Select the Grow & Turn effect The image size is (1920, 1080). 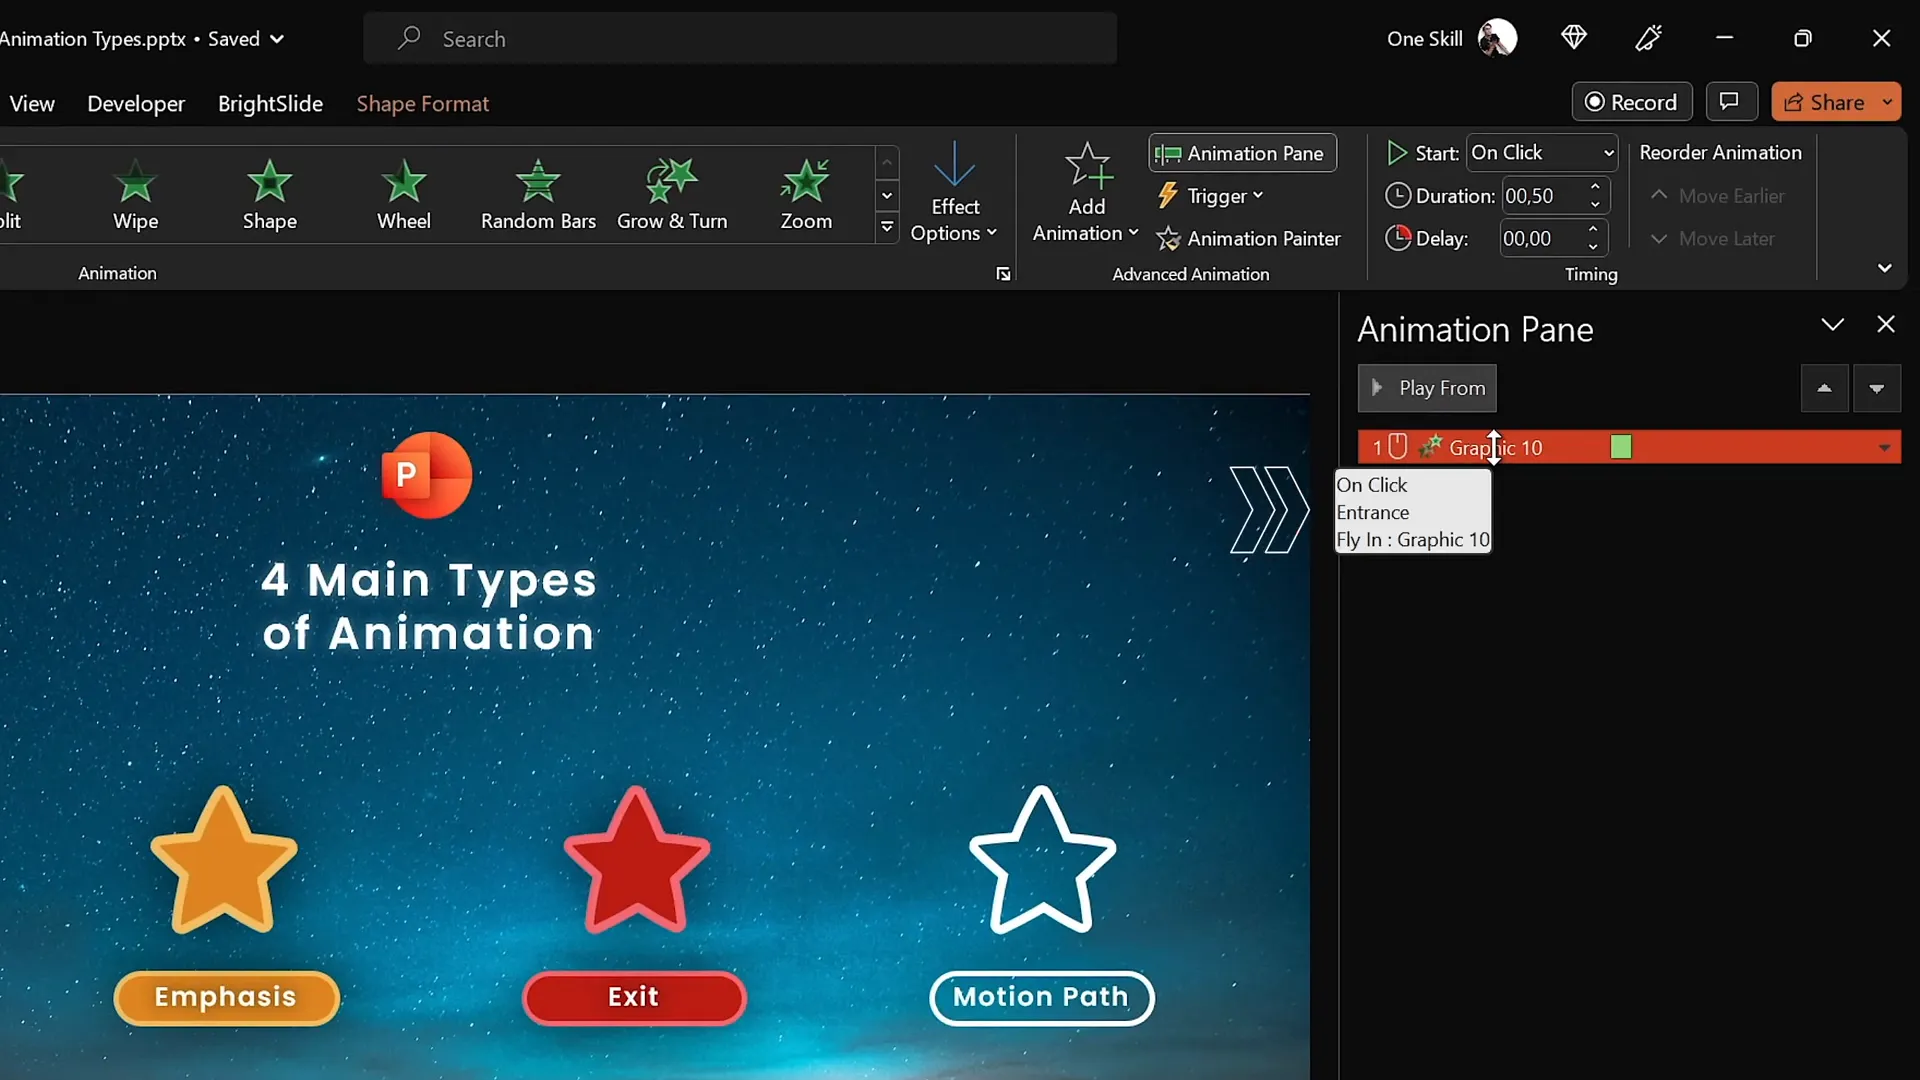(x=672, y=195)
